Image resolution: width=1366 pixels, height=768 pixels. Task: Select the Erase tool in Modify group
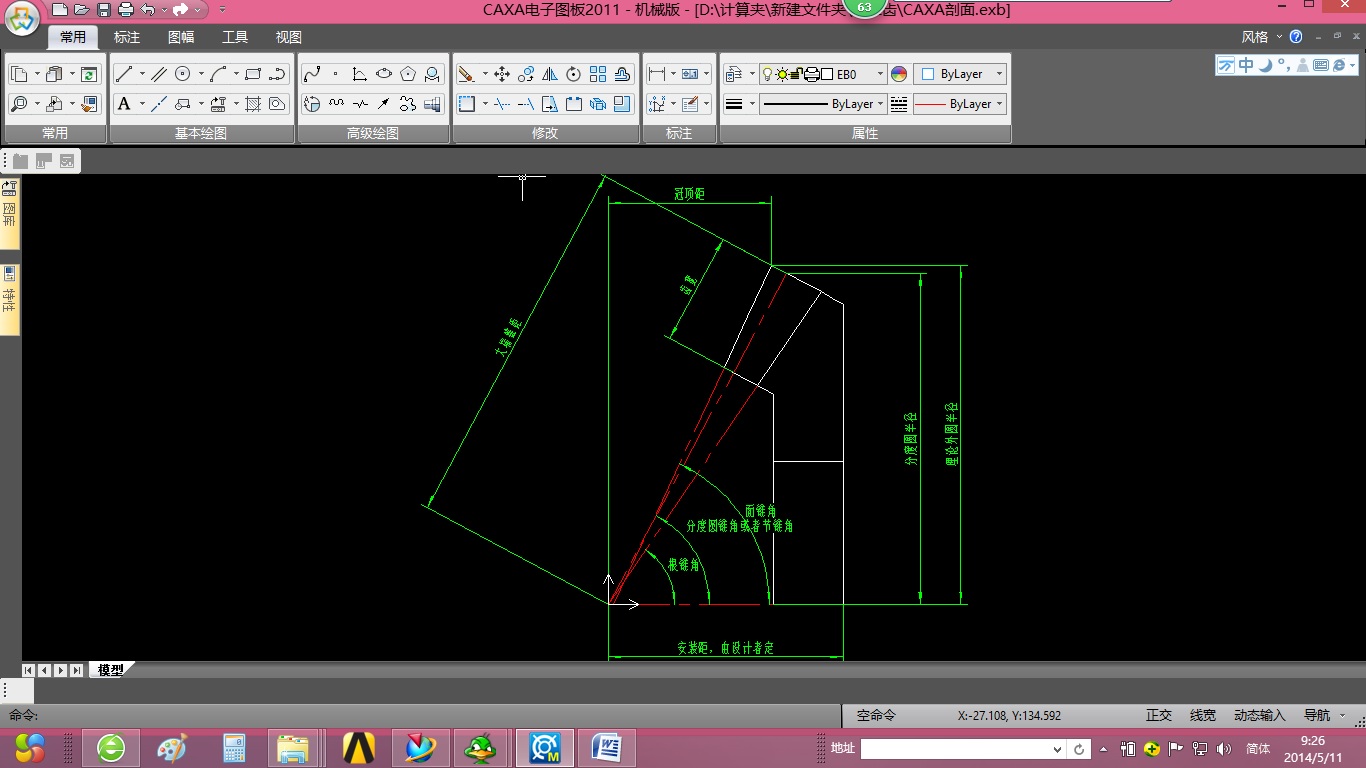[x=466, y=74]
